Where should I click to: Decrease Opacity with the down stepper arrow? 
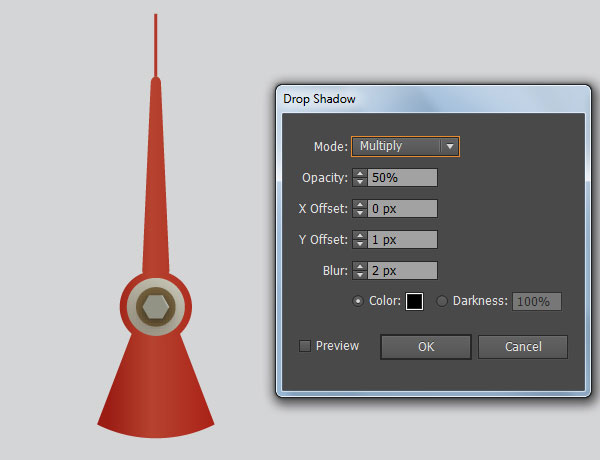[x=360, y=182]
